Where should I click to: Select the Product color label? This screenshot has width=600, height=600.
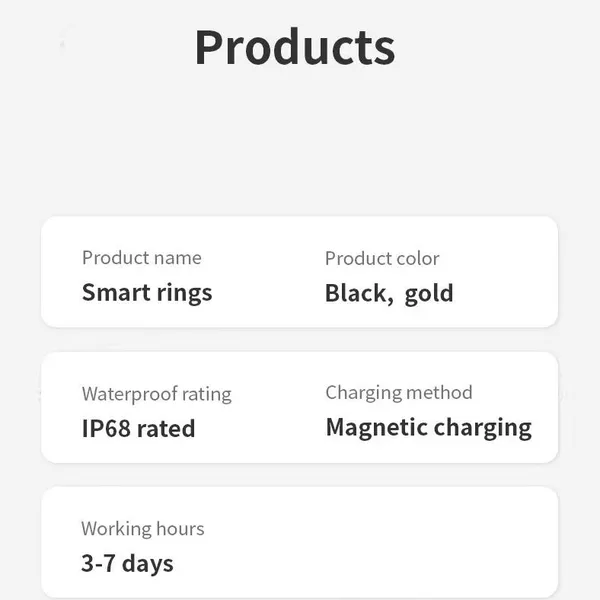pos(382,258)
